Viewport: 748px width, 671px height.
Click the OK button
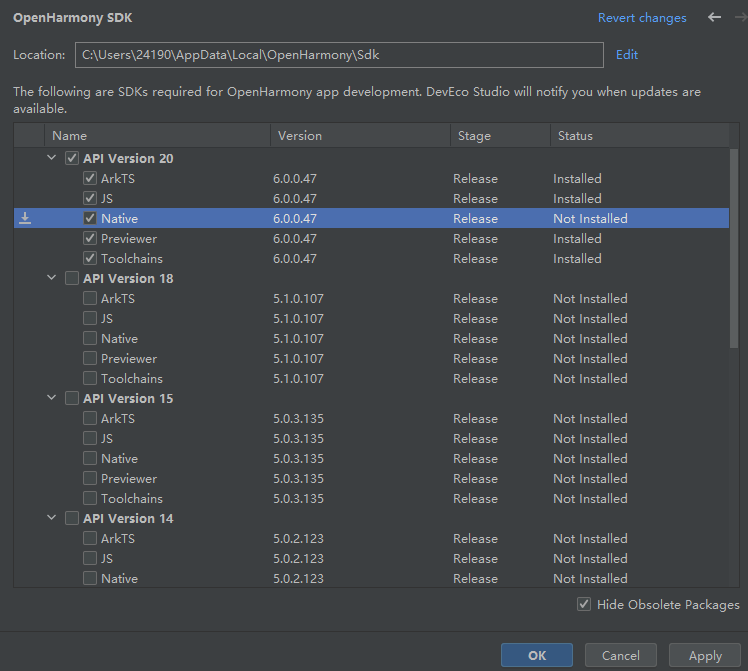[537, 655]
